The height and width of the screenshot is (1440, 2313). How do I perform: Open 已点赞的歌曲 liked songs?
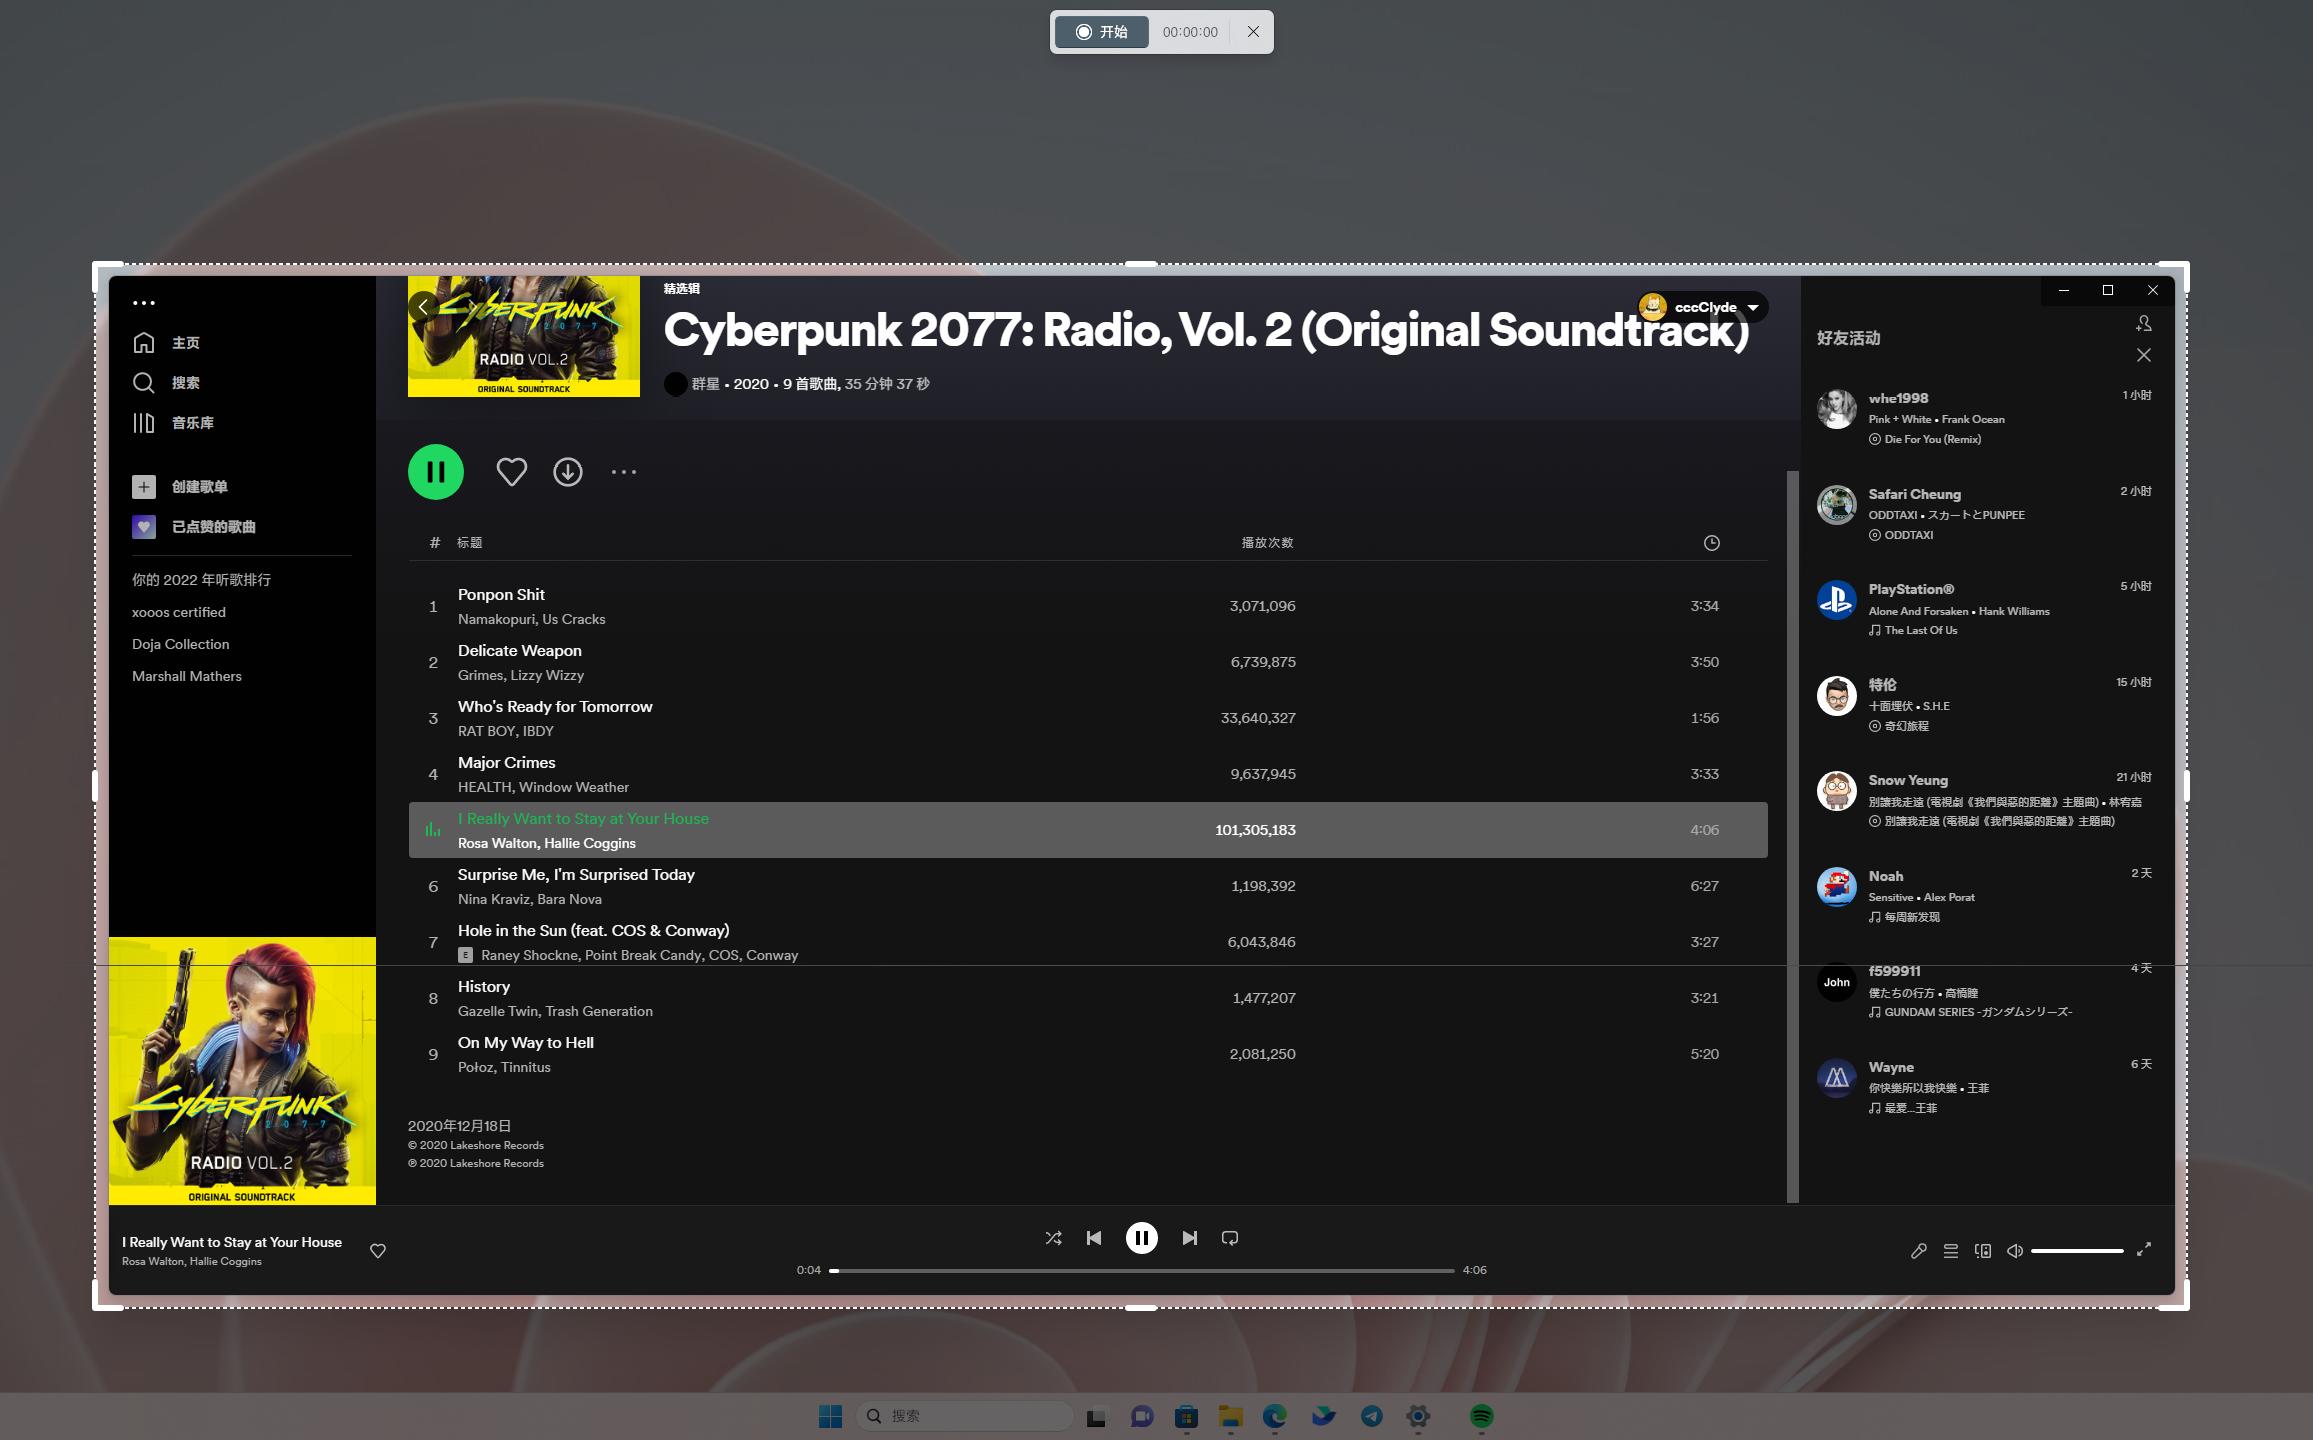194,527
